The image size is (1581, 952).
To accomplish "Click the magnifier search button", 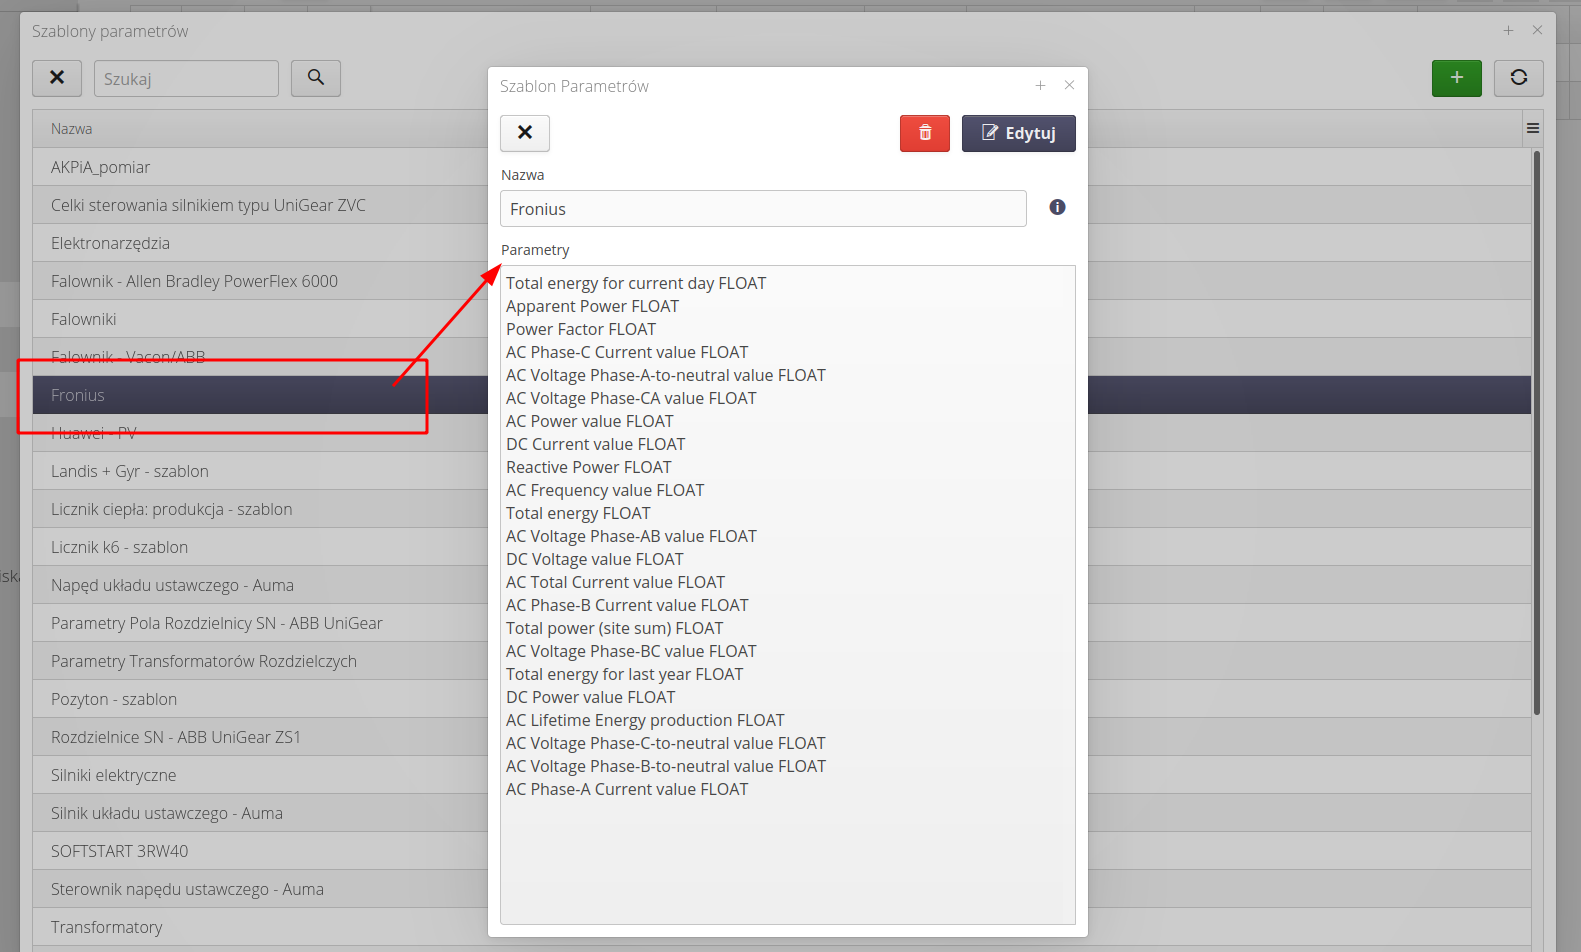I will point(316,78).
